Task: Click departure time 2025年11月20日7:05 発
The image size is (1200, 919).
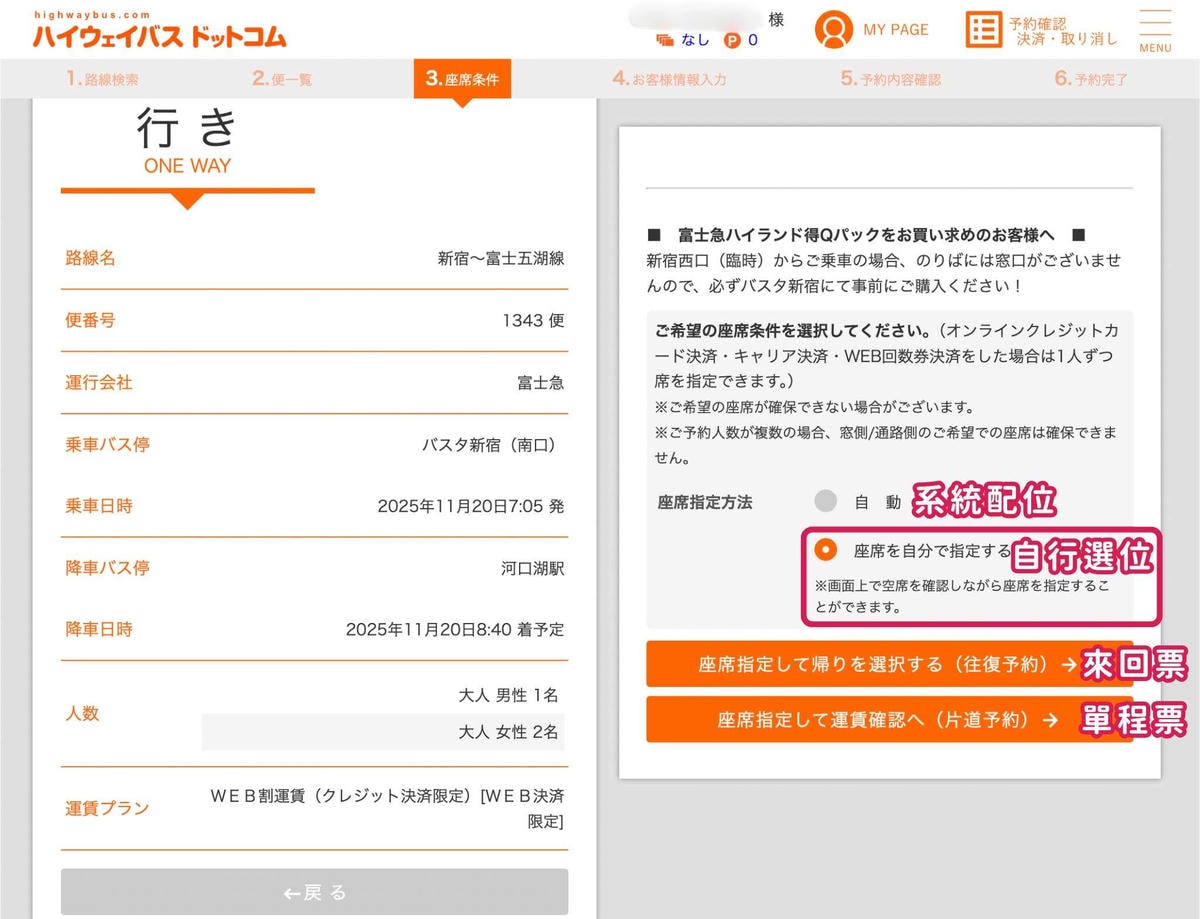Action: (x=471, y=506)
